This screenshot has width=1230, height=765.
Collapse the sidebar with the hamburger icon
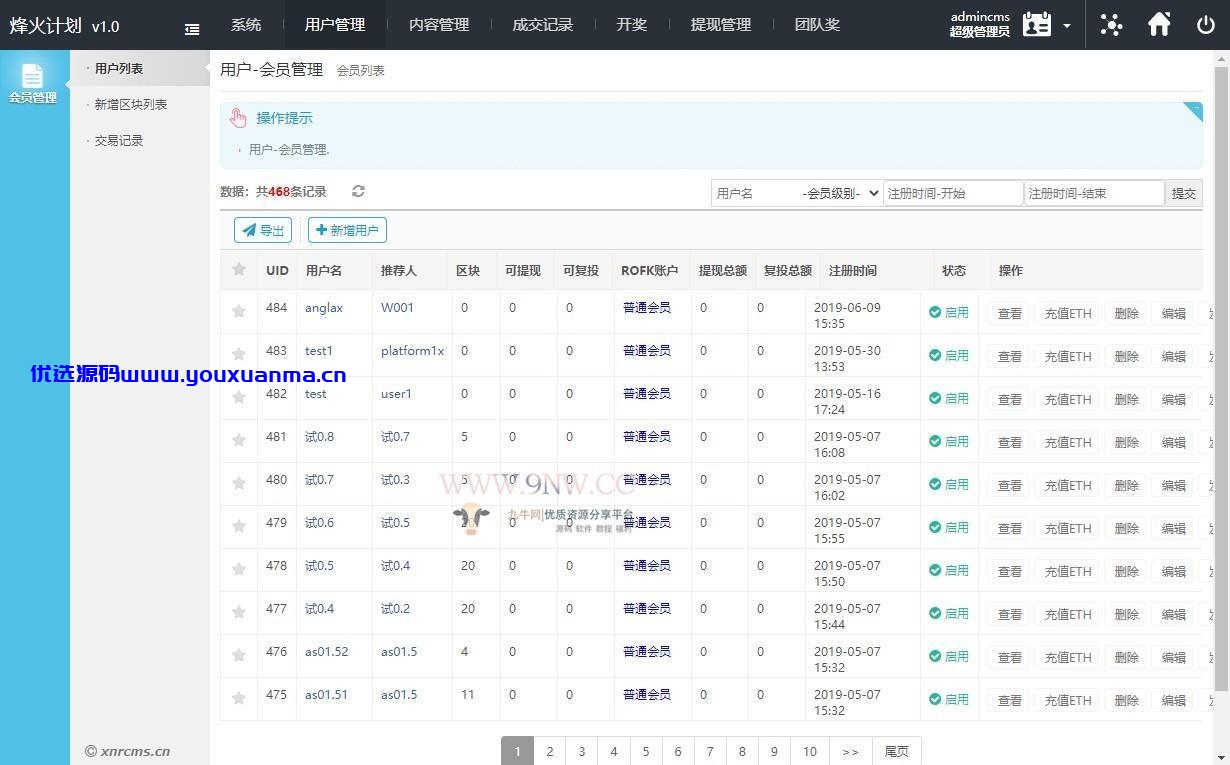pos(192,30)
